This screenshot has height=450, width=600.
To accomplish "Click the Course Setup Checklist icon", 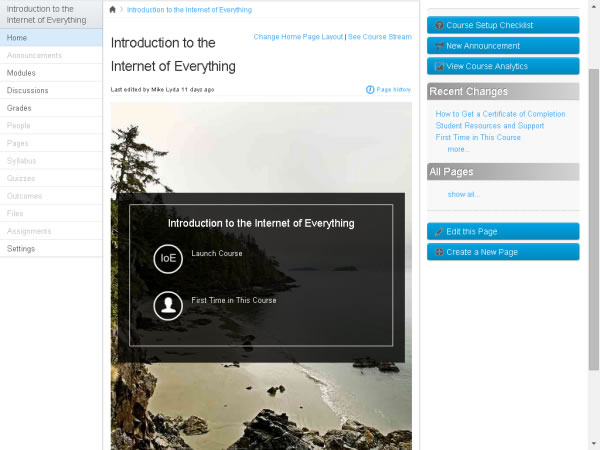I will (439, 25).
